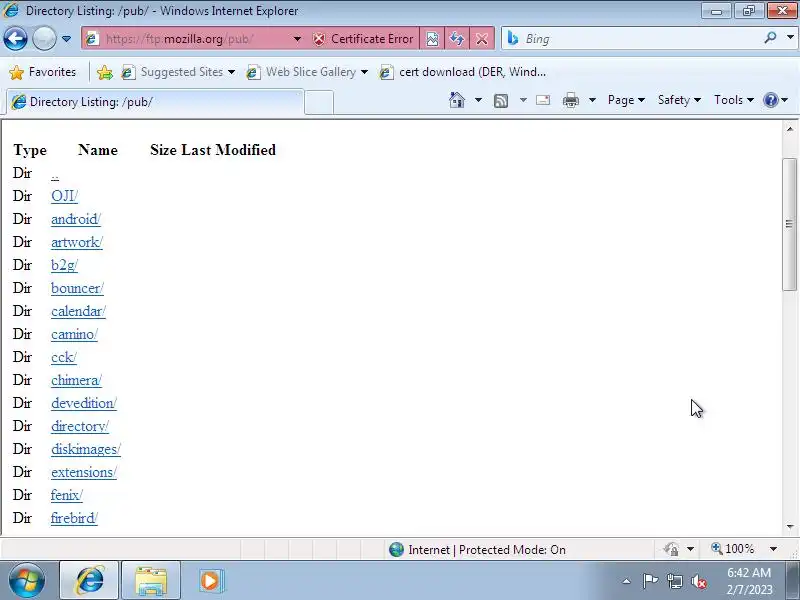This screenshot has width=800, height=600.
Task: Open the diskimages/ directory link
Action: click(86, 448)
